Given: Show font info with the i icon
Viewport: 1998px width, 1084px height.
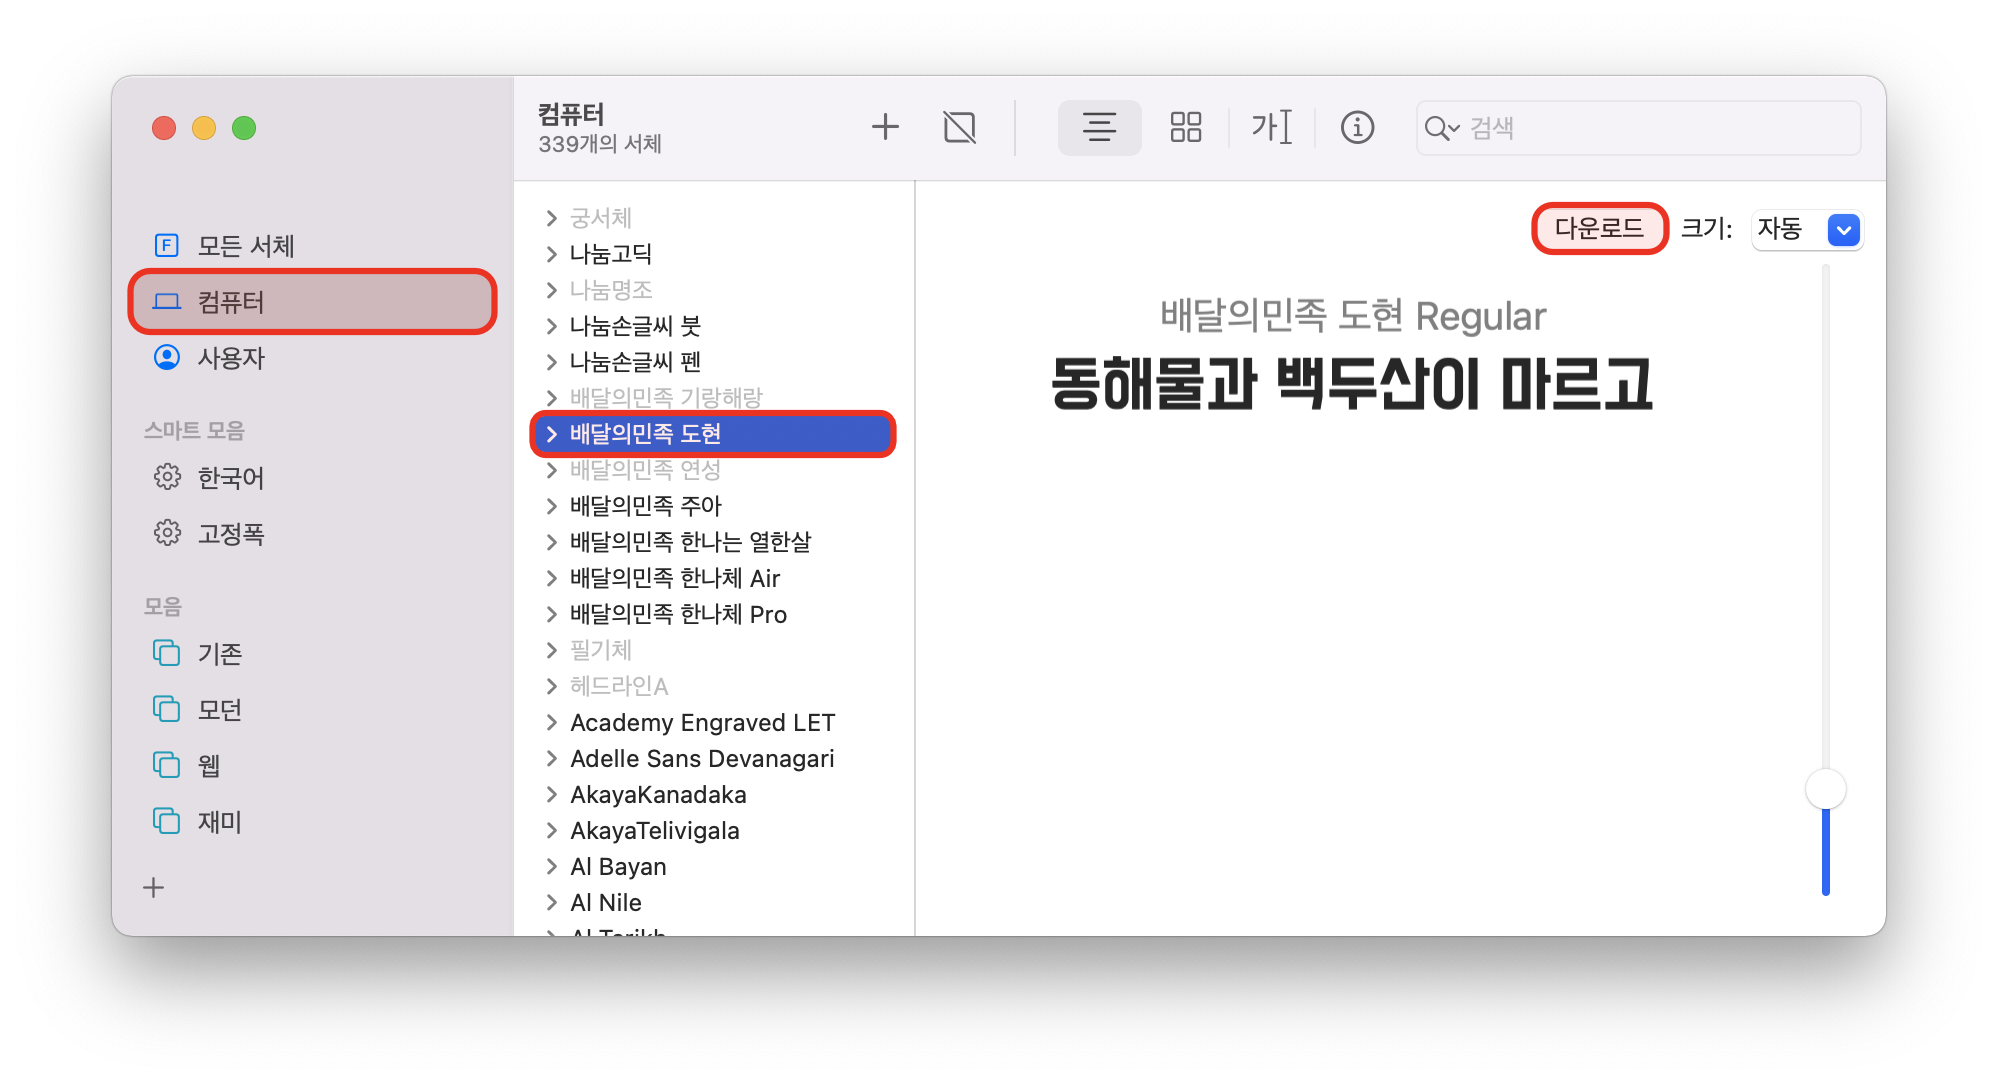Looking at the screenshot, I should tap(1357, 127).
